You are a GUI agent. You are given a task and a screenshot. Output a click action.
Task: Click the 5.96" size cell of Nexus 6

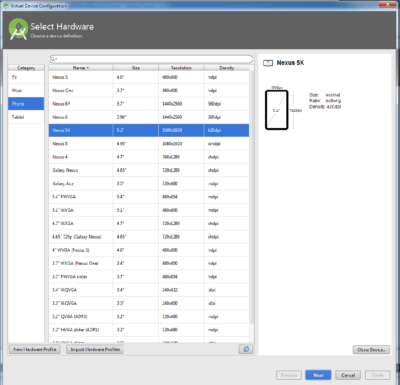click(136, 117)
